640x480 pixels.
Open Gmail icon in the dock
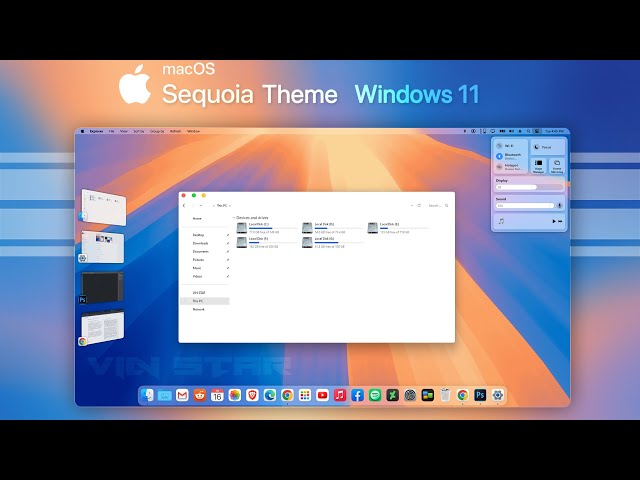tap(182, 395)
